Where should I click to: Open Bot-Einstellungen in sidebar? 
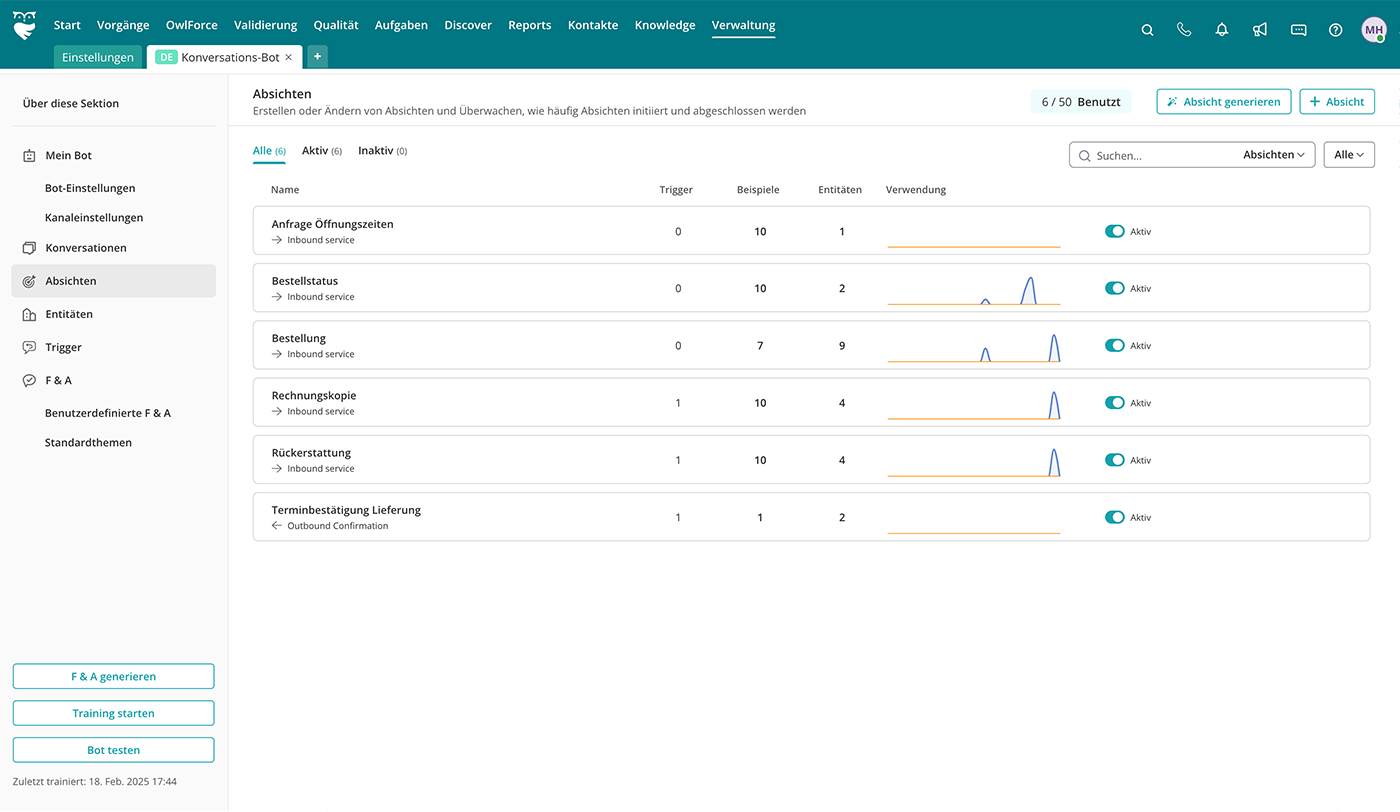90,188
